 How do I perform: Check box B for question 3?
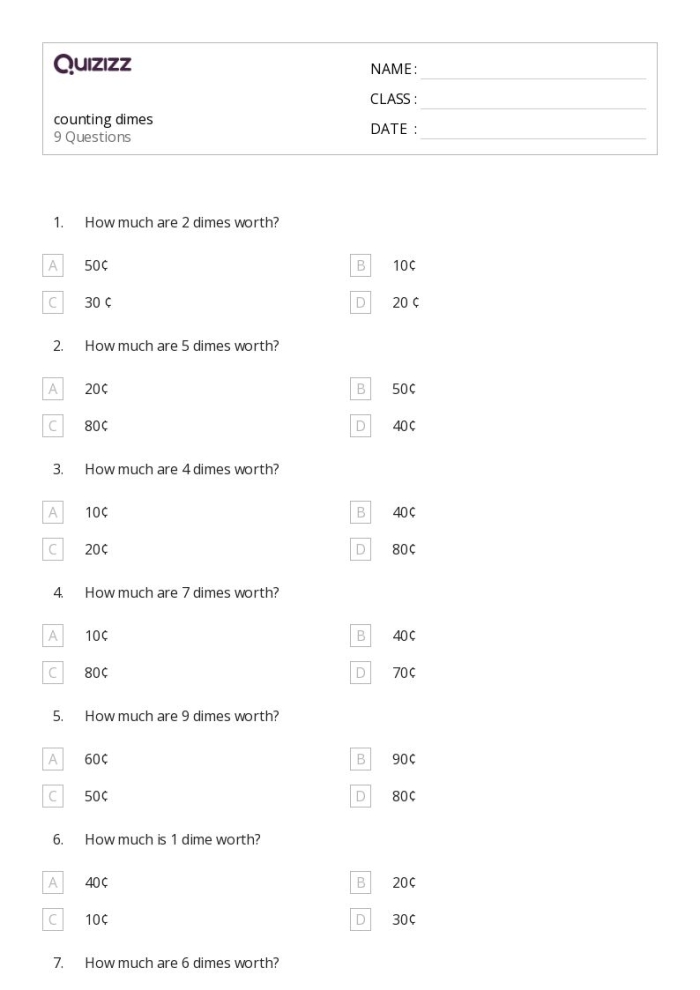click(360, 512)
